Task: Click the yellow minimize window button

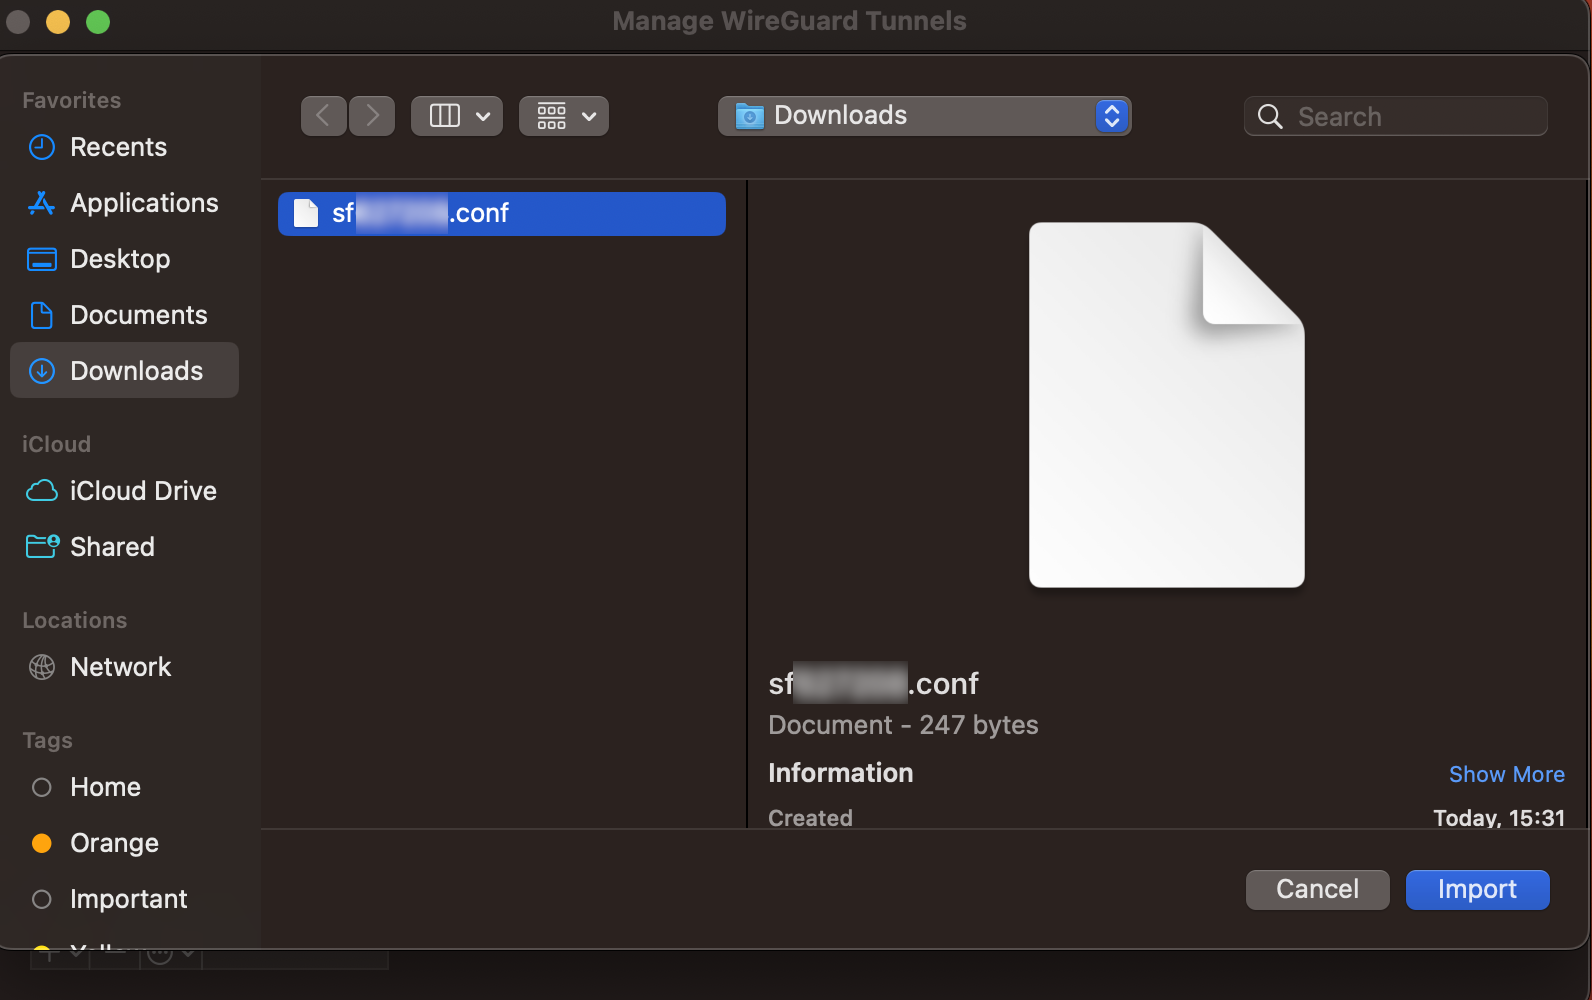Action: pos(58,22)
